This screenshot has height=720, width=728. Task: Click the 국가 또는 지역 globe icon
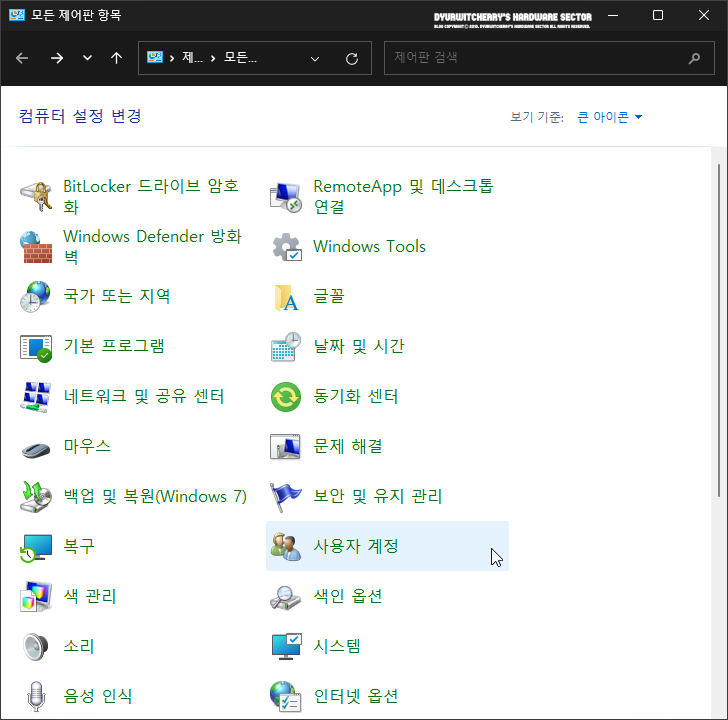(x=36, y=297)
